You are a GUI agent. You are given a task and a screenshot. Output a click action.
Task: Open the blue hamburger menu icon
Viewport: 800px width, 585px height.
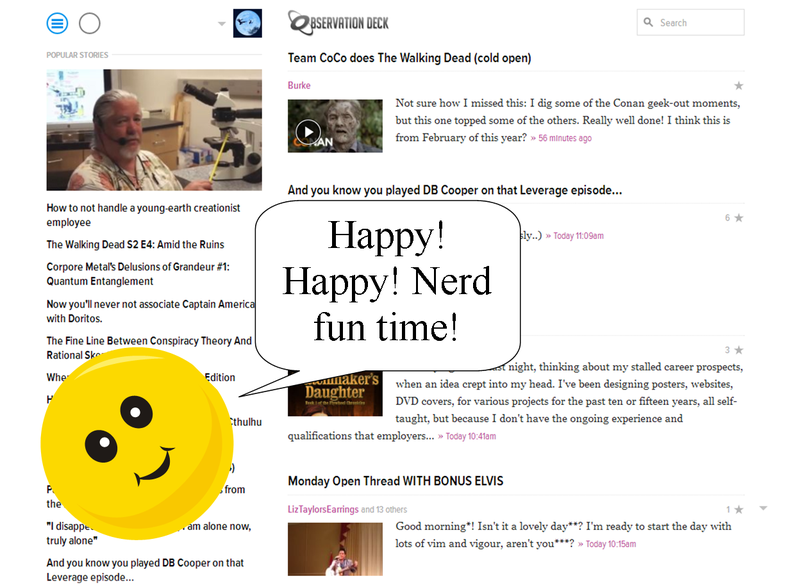pyautogui.click(x=57, y=23)
